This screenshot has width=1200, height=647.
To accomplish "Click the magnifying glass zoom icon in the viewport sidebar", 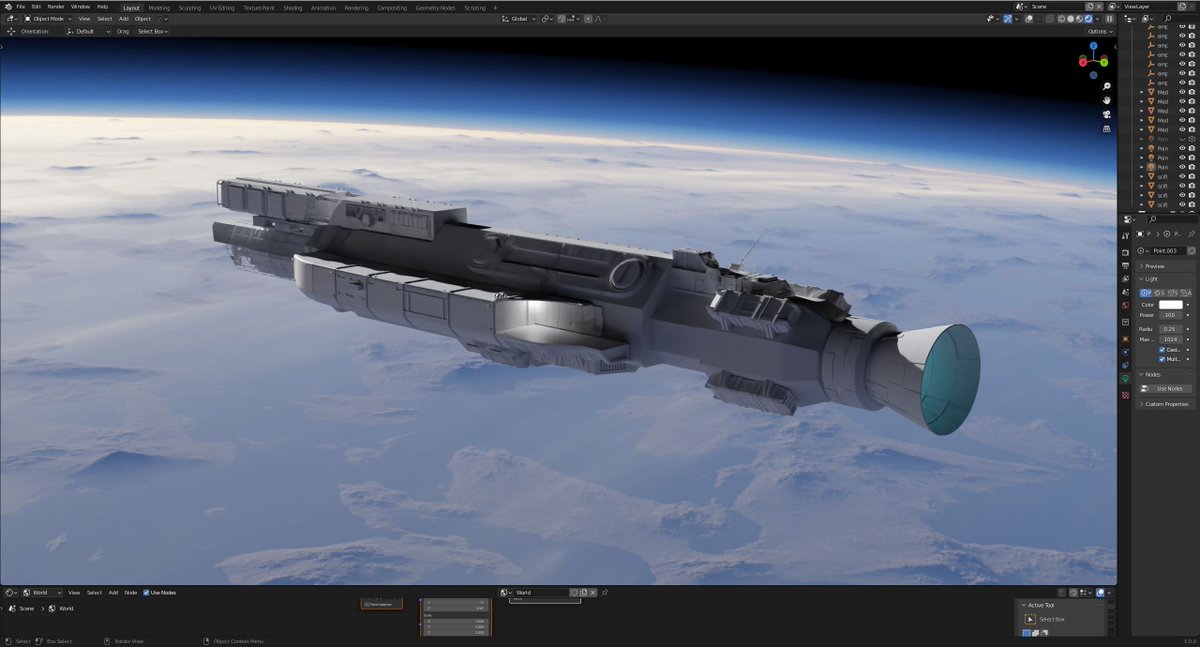I will tap(1107, 86).
